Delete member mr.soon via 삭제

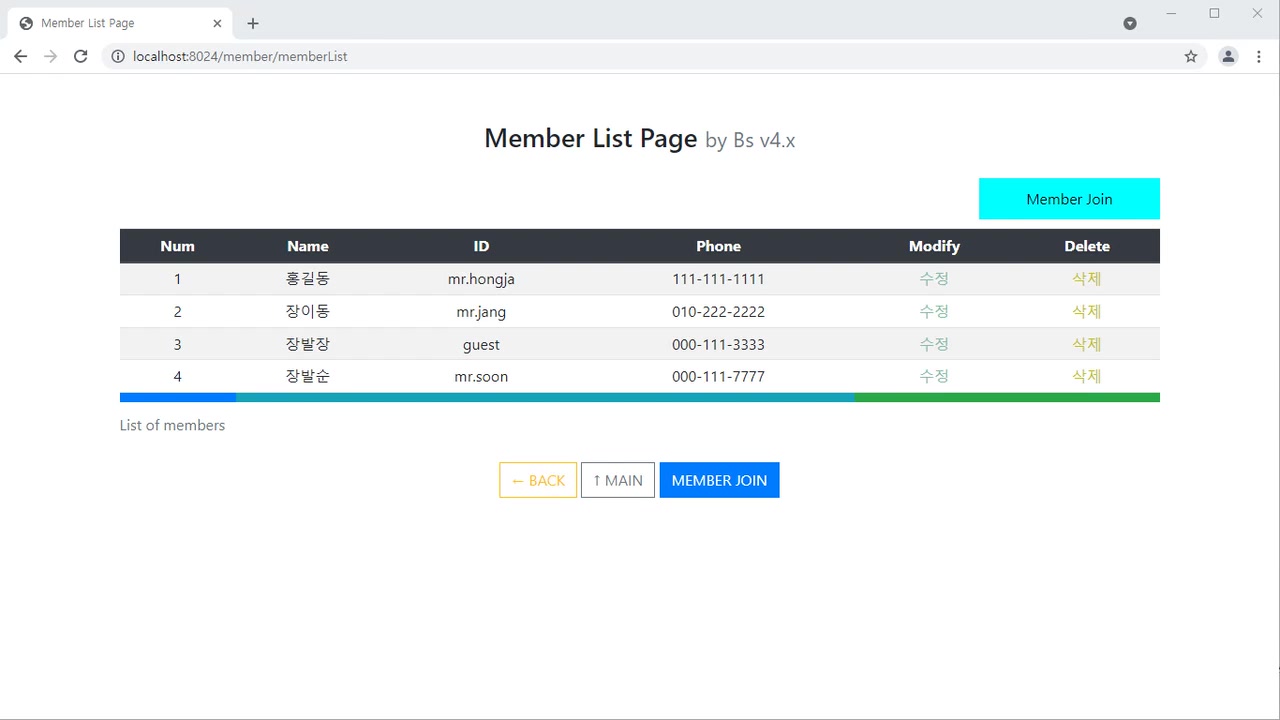(x=1086, y=376)
